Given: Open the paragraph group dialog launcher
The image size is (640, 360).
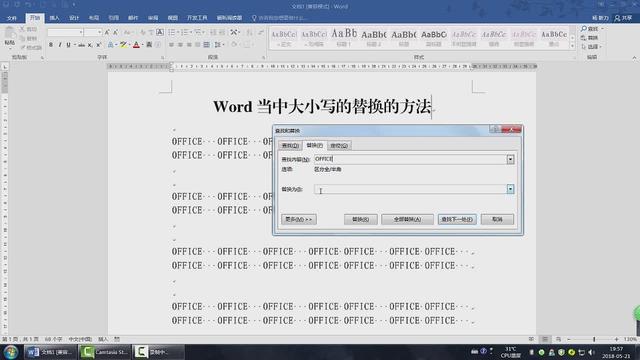Looking at the screenshot, I should (264, 58).
